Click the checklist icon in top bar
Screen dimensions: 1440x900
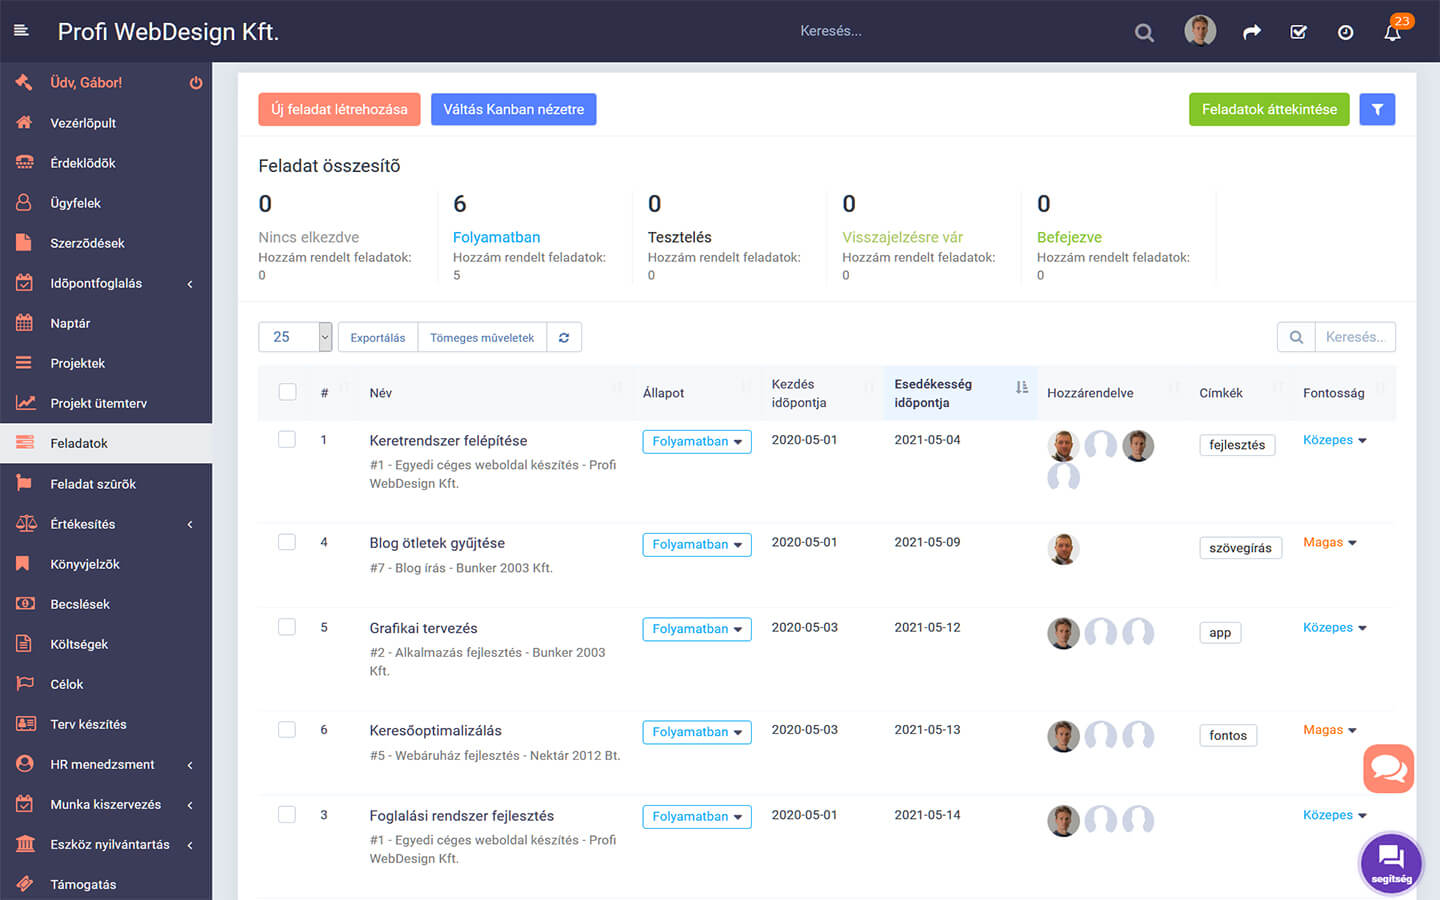[x=1298, y=32]
